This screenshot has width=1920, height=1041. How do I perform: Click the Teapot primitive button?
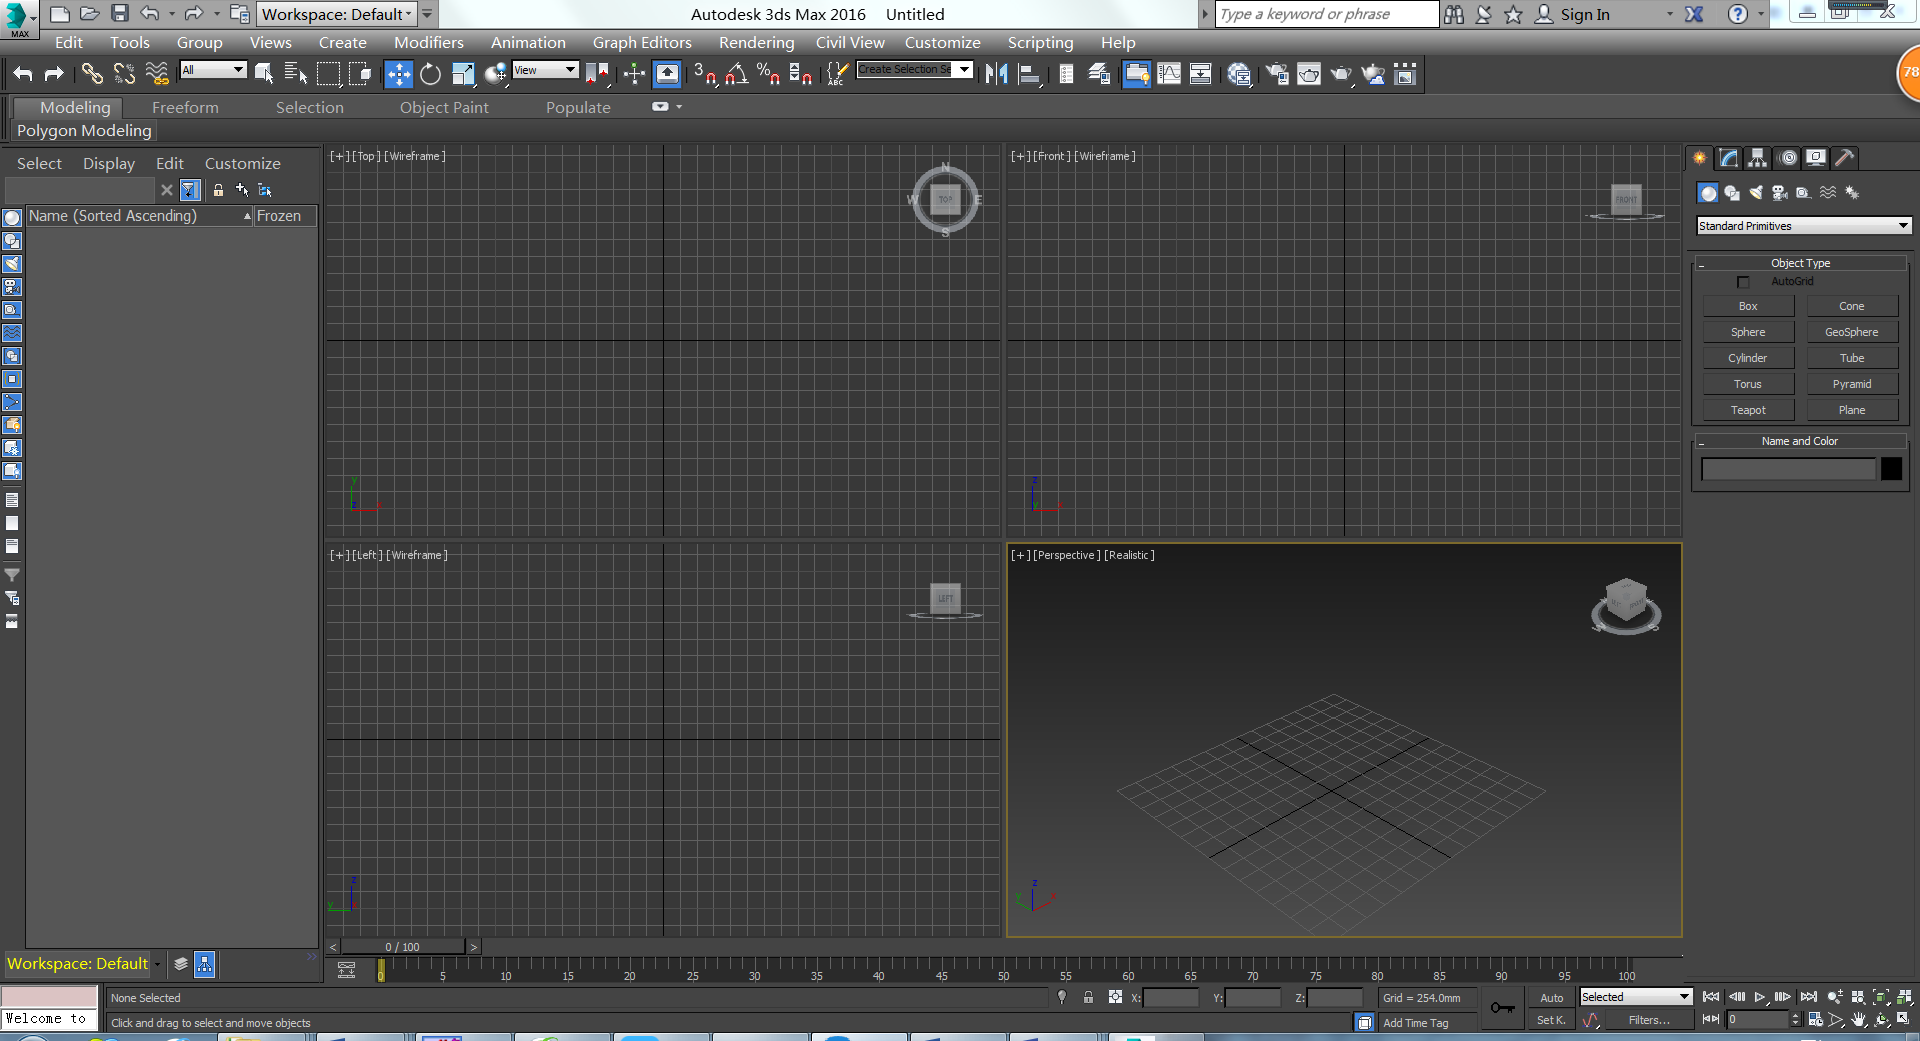pyautogui.click(x=1748, y=410)
